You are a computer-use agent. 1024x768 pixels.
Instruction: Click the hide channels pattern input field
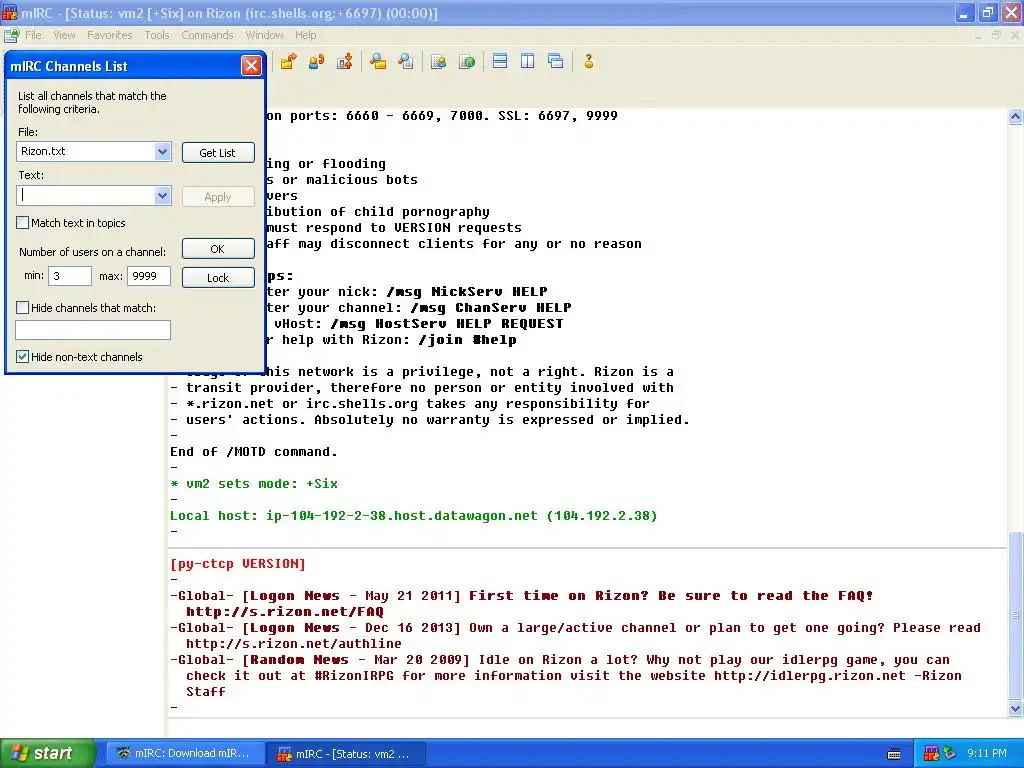click(x=93, y=330)
